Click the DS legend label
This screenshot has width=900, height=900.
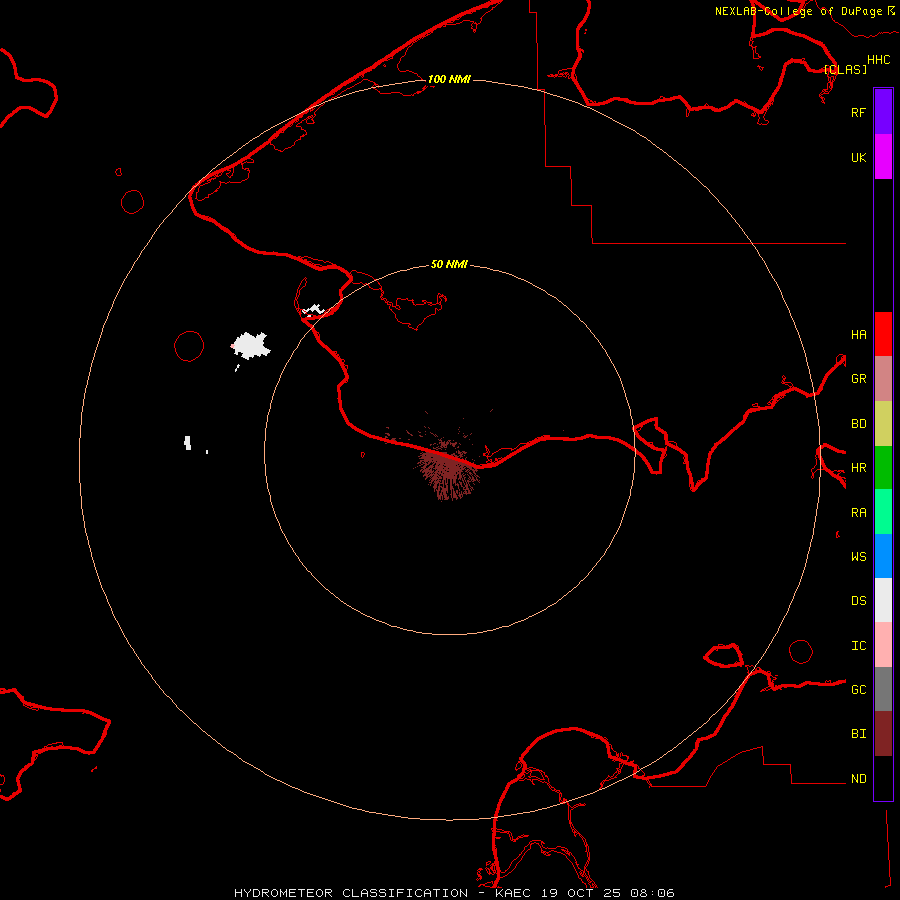coord(858,600)
